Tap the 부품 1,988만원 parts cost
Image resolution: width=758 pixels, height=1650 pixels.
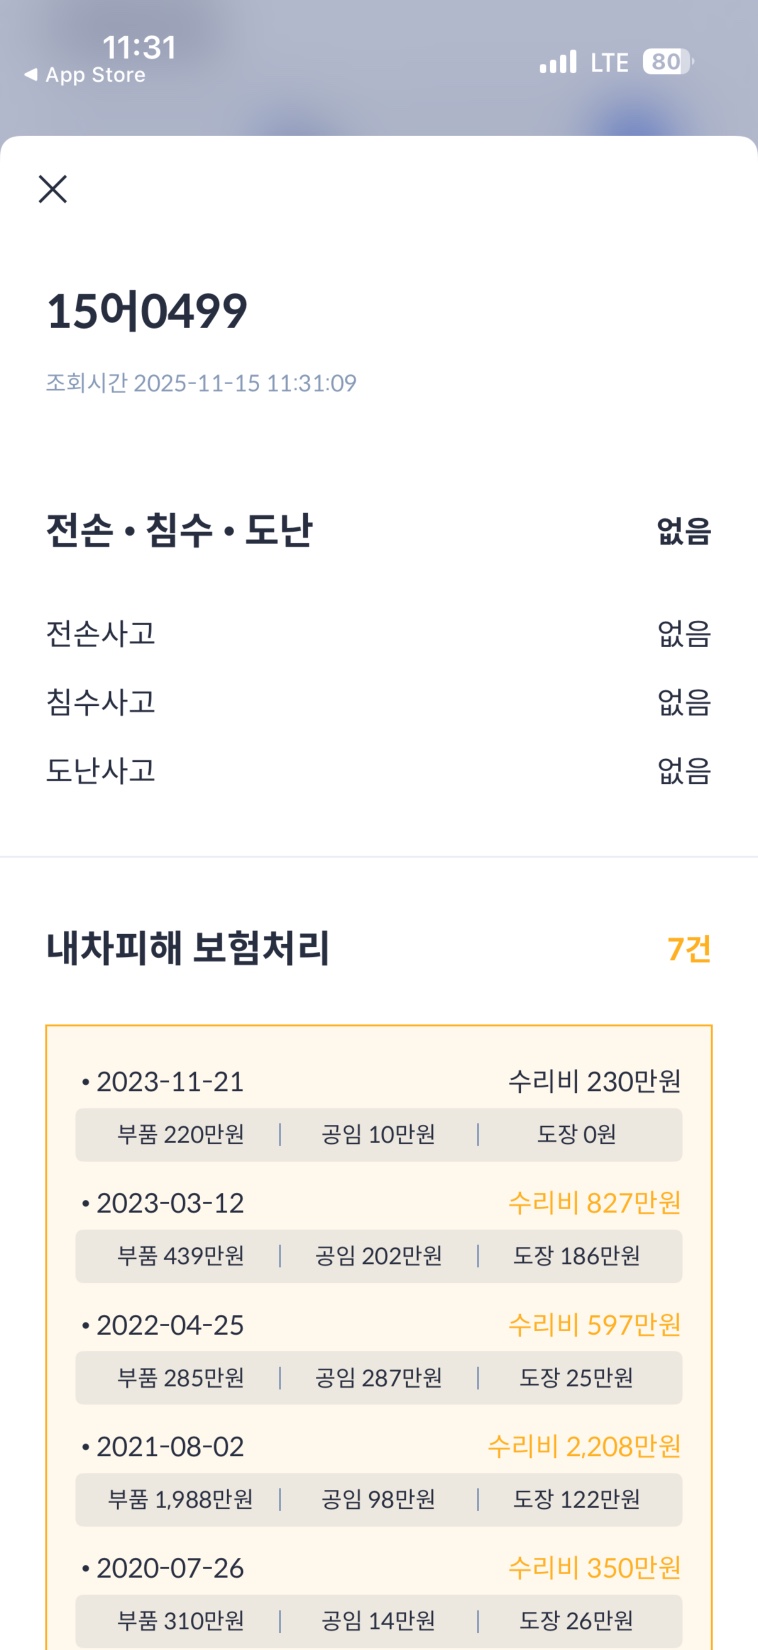[181, 1500]
